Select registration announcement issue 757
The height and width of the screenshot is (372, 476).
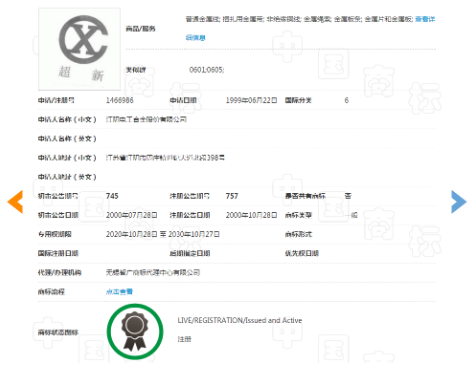(232, 196)
